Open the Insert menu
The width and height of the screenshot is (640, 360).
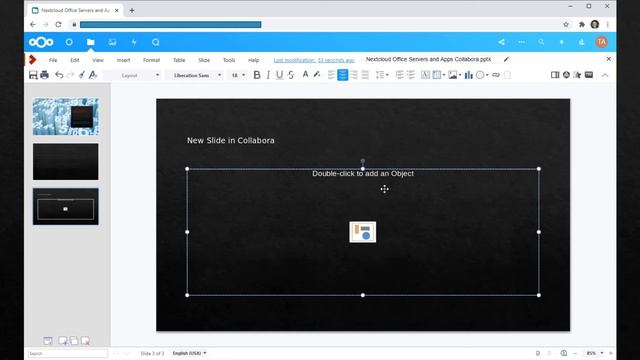123,60
